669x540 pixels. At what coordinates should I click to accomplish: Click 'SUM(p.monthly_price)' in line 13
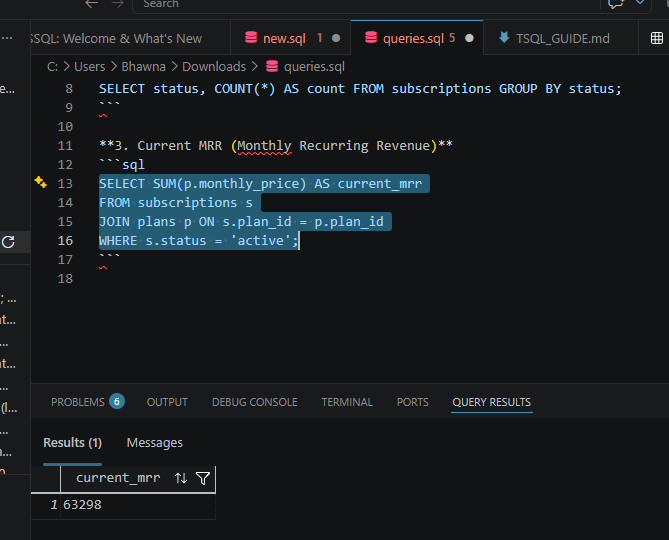tap(230, 184)
